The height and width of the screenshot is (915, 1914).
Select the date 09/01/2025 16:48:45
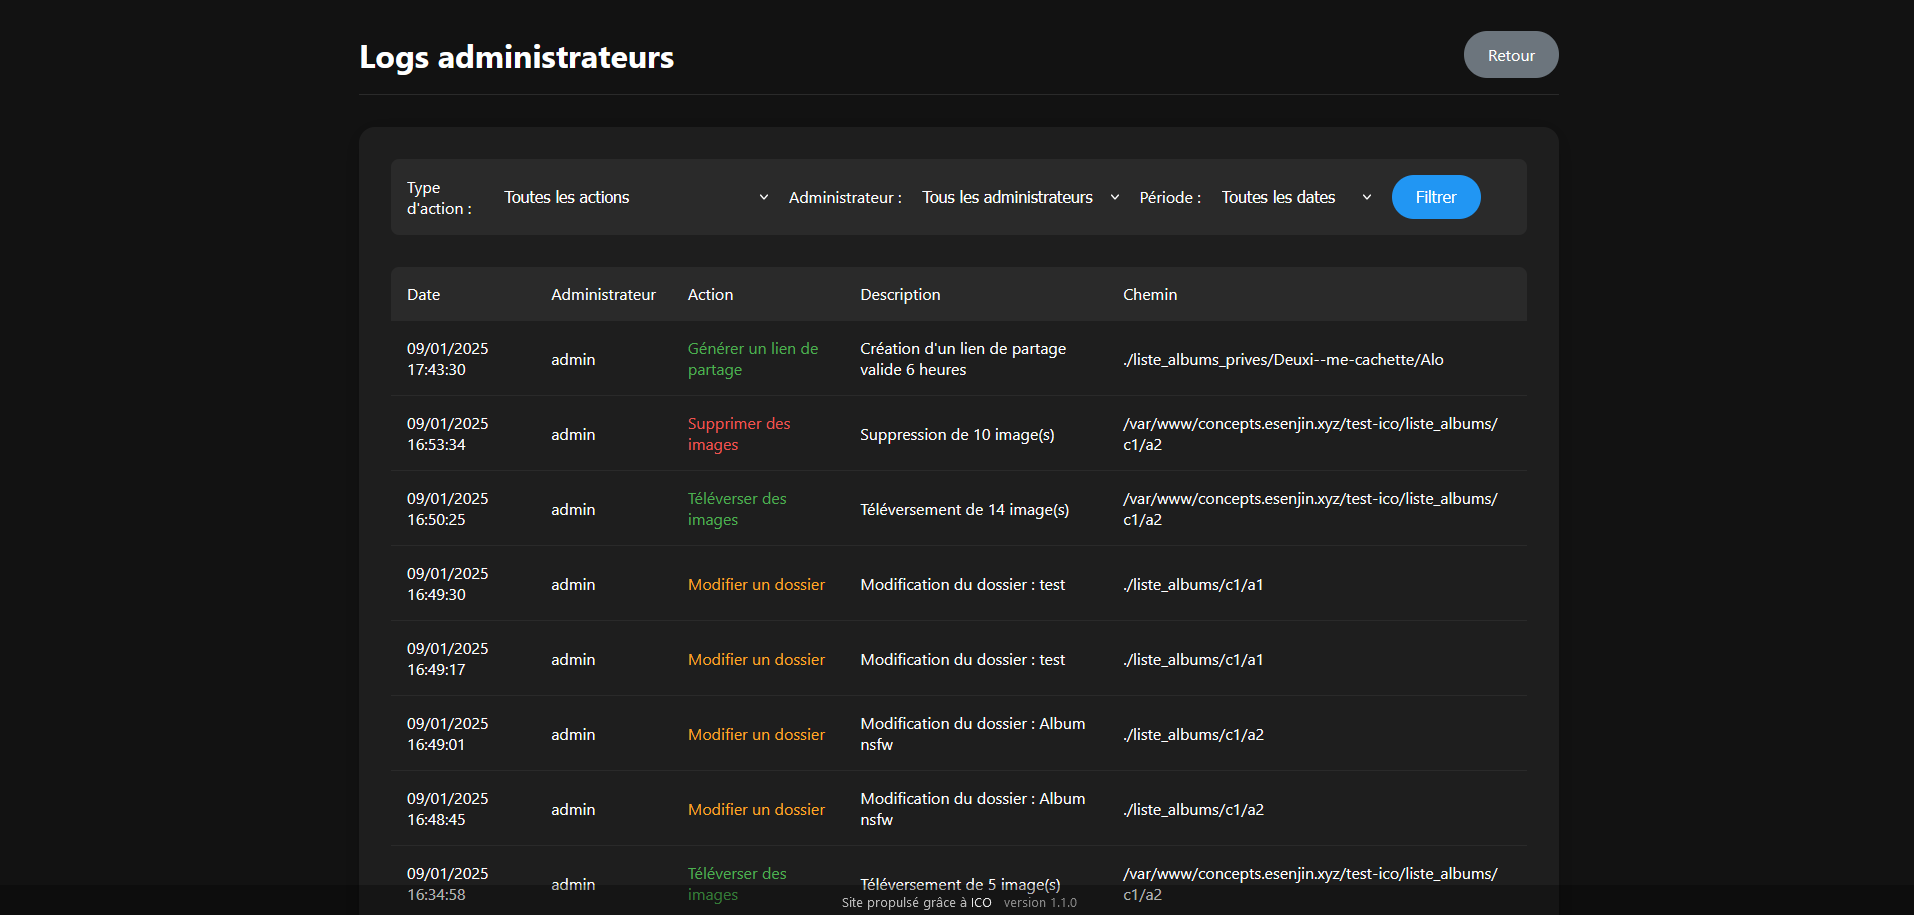(x=447, y=809)
